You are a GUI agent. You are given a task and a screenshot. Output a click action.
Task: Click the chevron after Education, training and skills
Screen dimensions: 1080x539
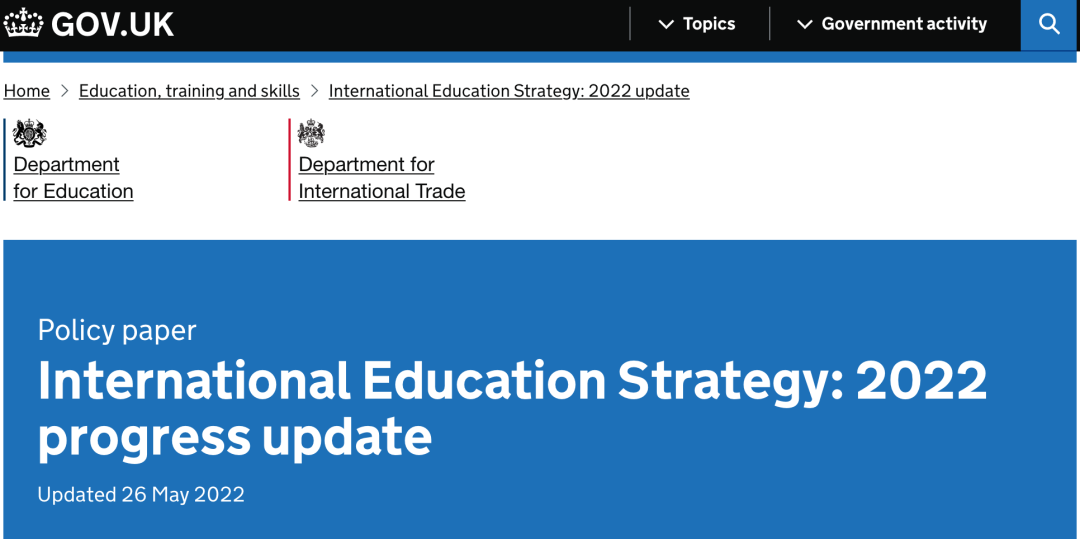(315, 91)
